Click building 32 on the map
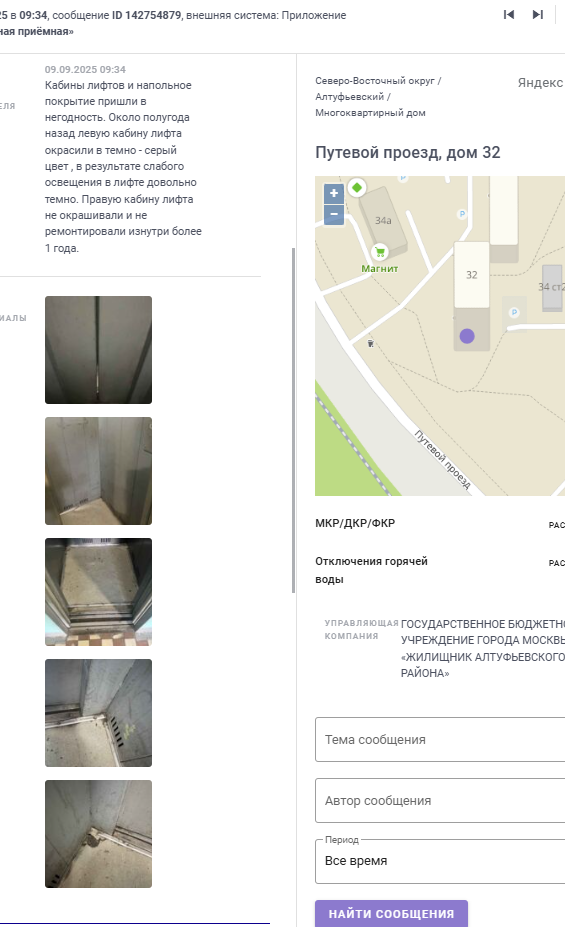This screenshot has width=565, height=927. [x=472, y=275]
